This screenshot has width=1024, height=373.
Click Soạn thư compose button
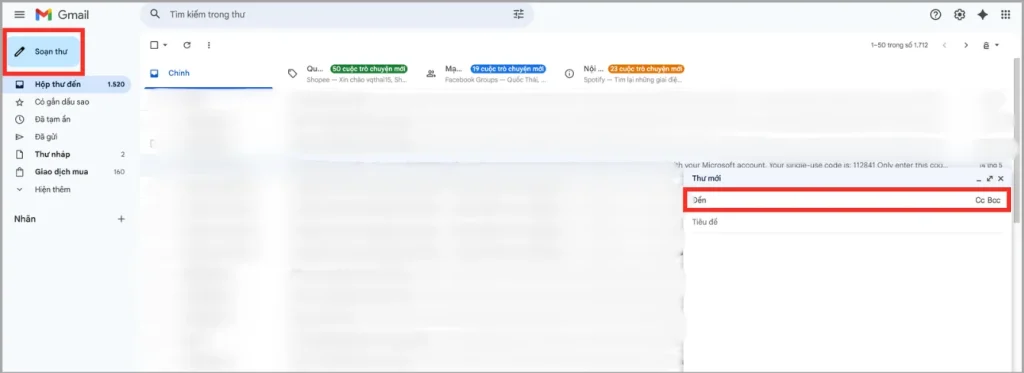pyautogui.click(x=43, y=52)
